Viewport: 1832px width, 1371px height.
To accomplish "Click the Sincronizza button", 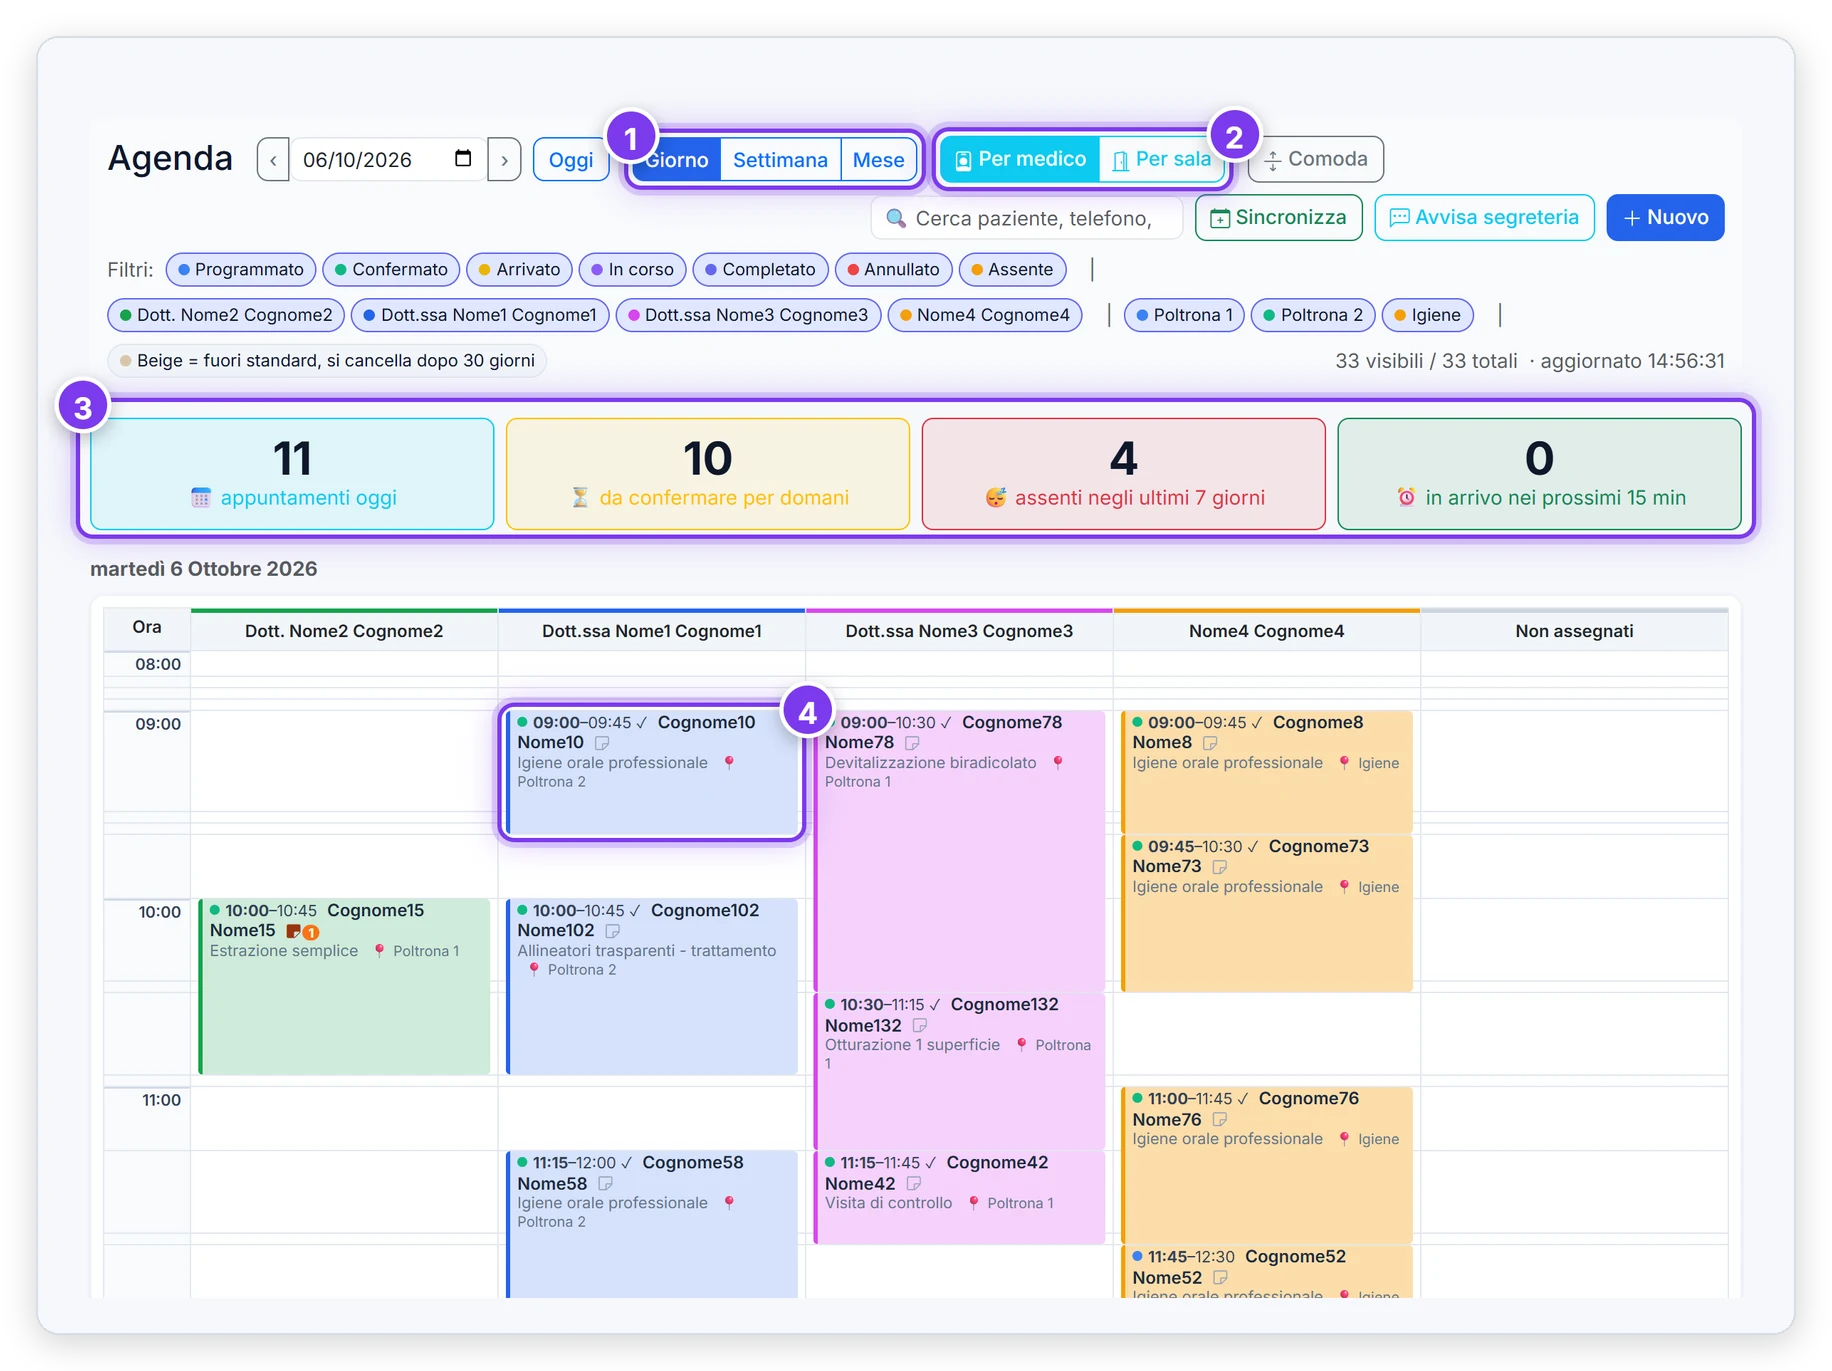I will [1279, 217].
